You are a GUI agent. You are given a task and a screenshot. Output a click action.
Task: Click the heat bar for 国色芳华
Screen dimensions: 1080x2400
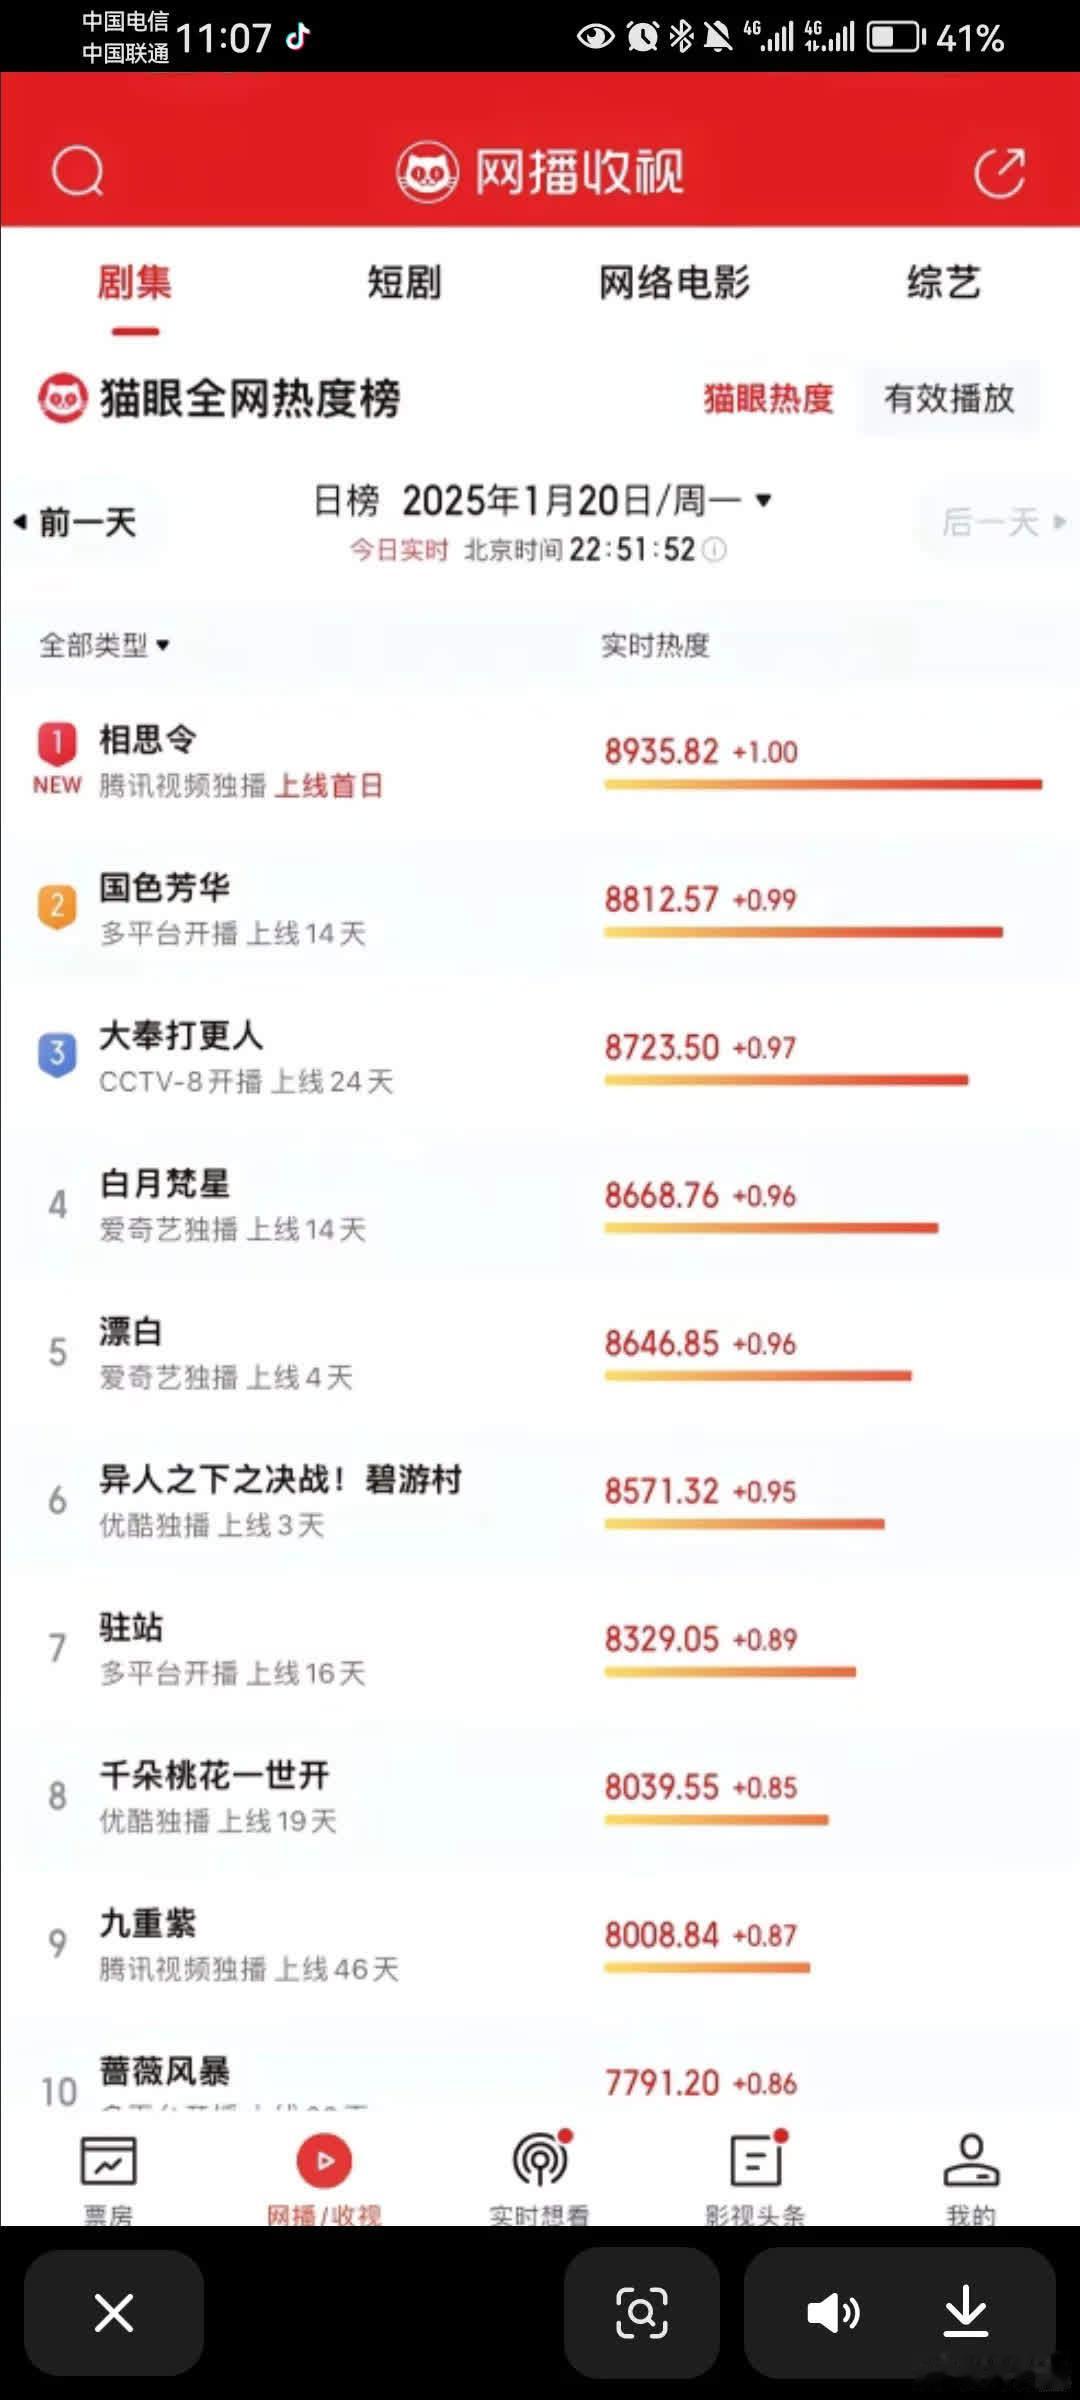click(x=803, y=932)
